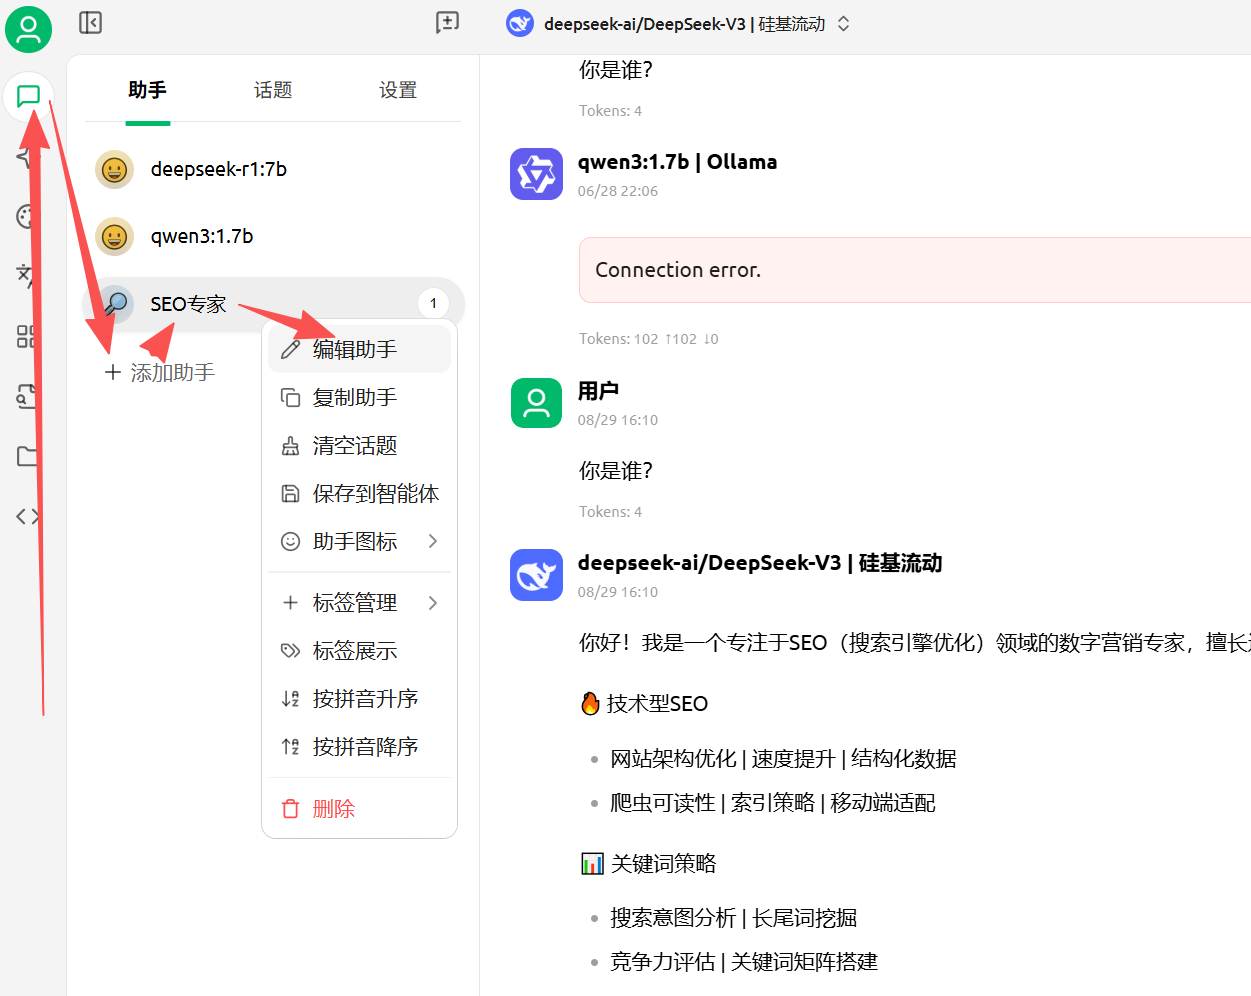
Task: Click the smiley emoji of deepseek-r1:7b
Action: coord(114,169)
